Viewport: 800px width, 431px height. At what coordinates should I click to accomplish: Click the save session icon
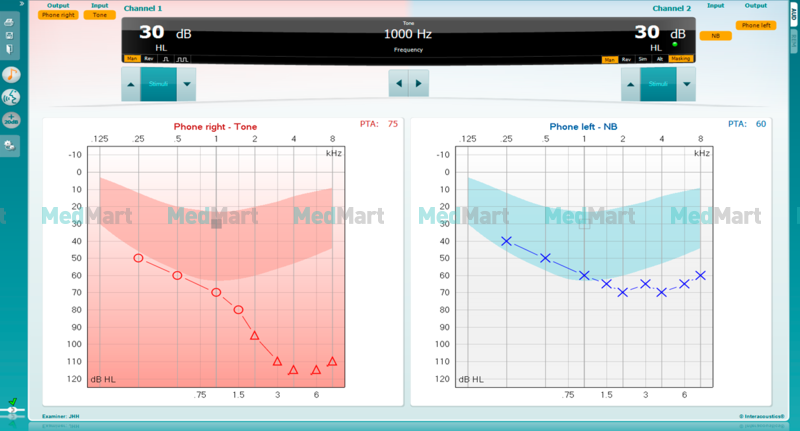(9, 35)
